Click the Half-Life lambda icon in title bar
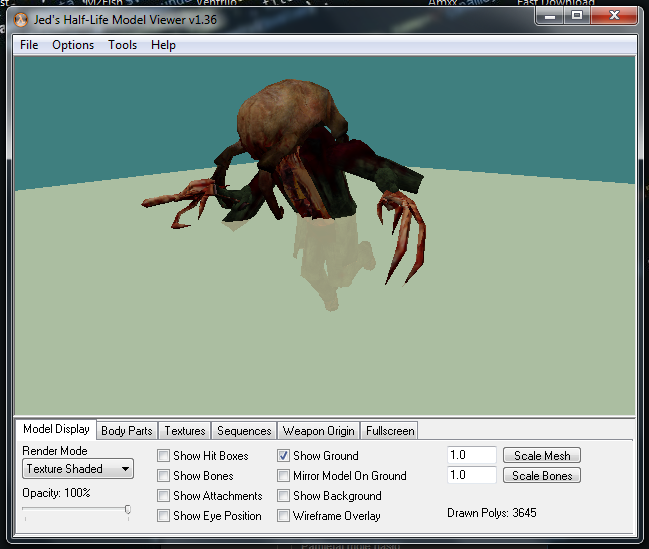649x549 pixels. pos(21,19)
